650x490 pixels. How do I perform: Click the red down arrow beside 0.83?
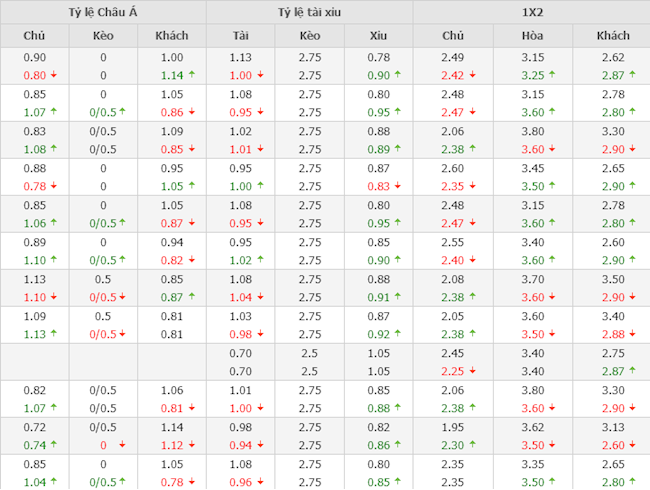tap(397, 186)
